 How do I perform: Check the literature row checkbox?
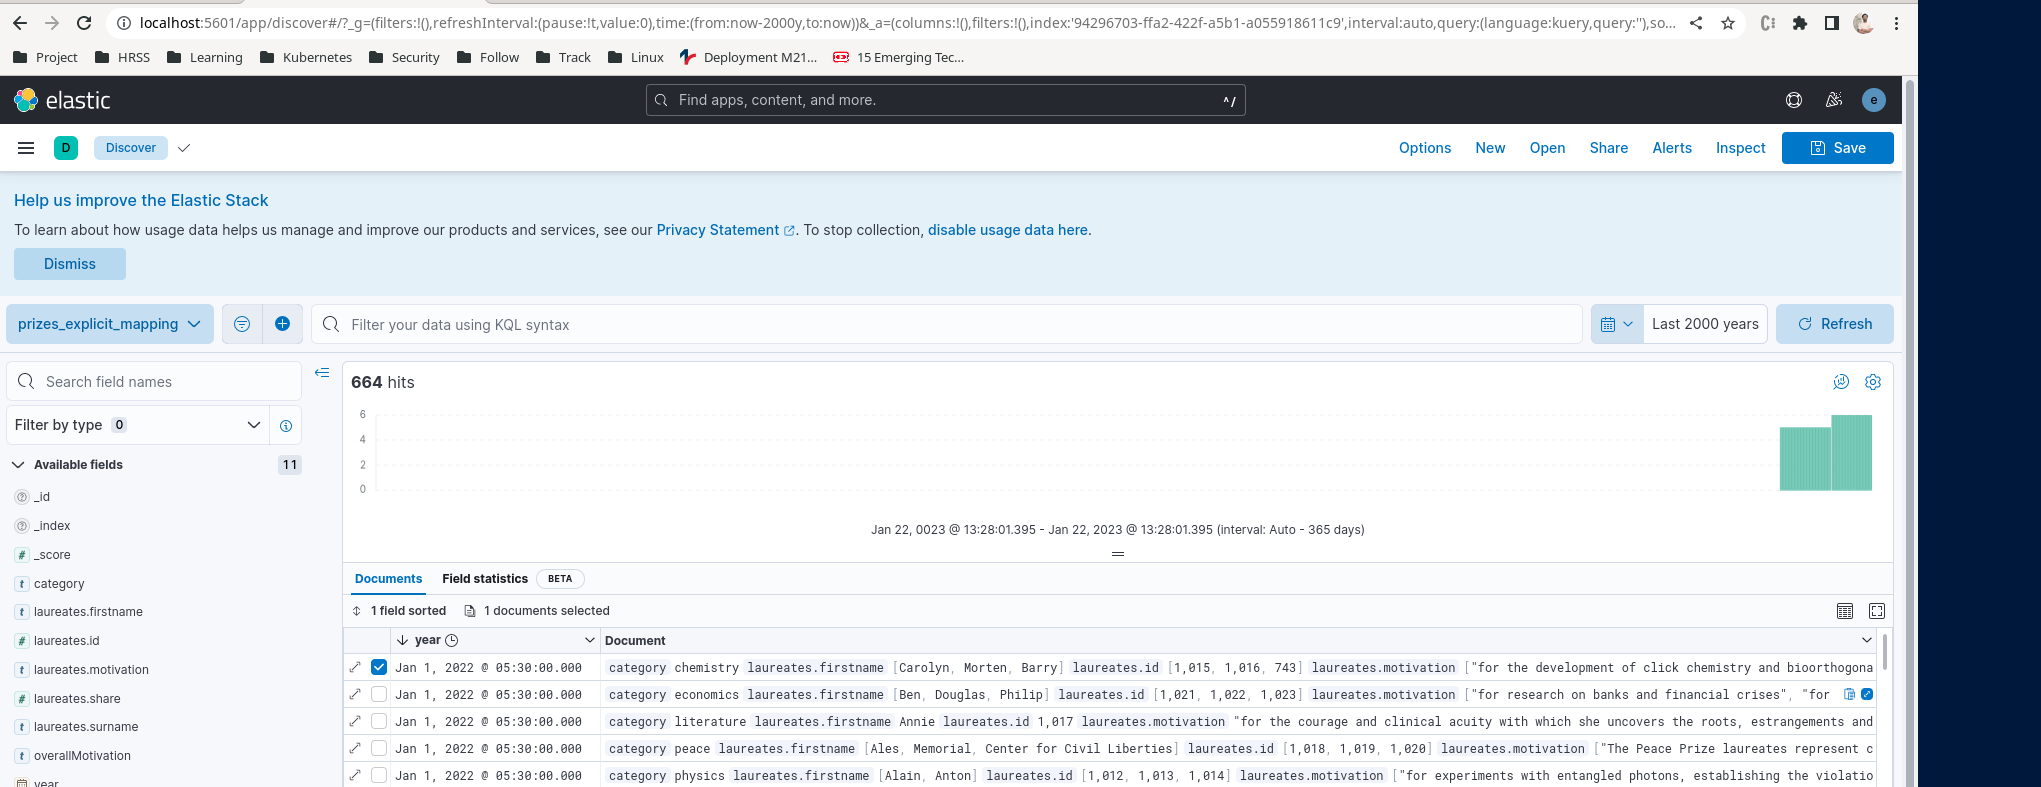[379, 721]
